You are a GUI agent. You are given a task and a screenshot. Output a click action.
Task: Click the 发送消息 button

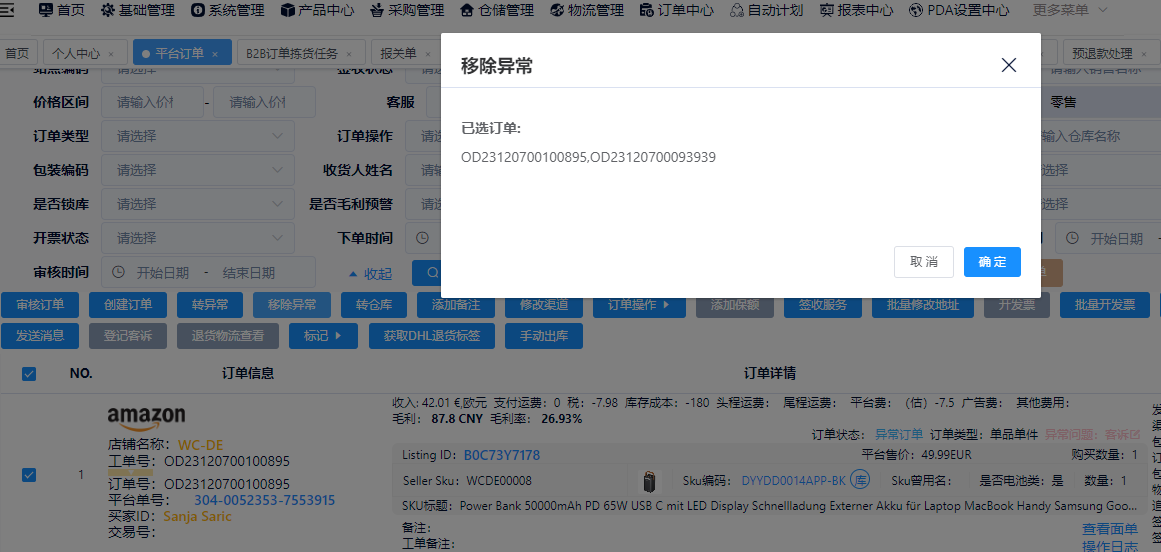[x=41, y=336]
